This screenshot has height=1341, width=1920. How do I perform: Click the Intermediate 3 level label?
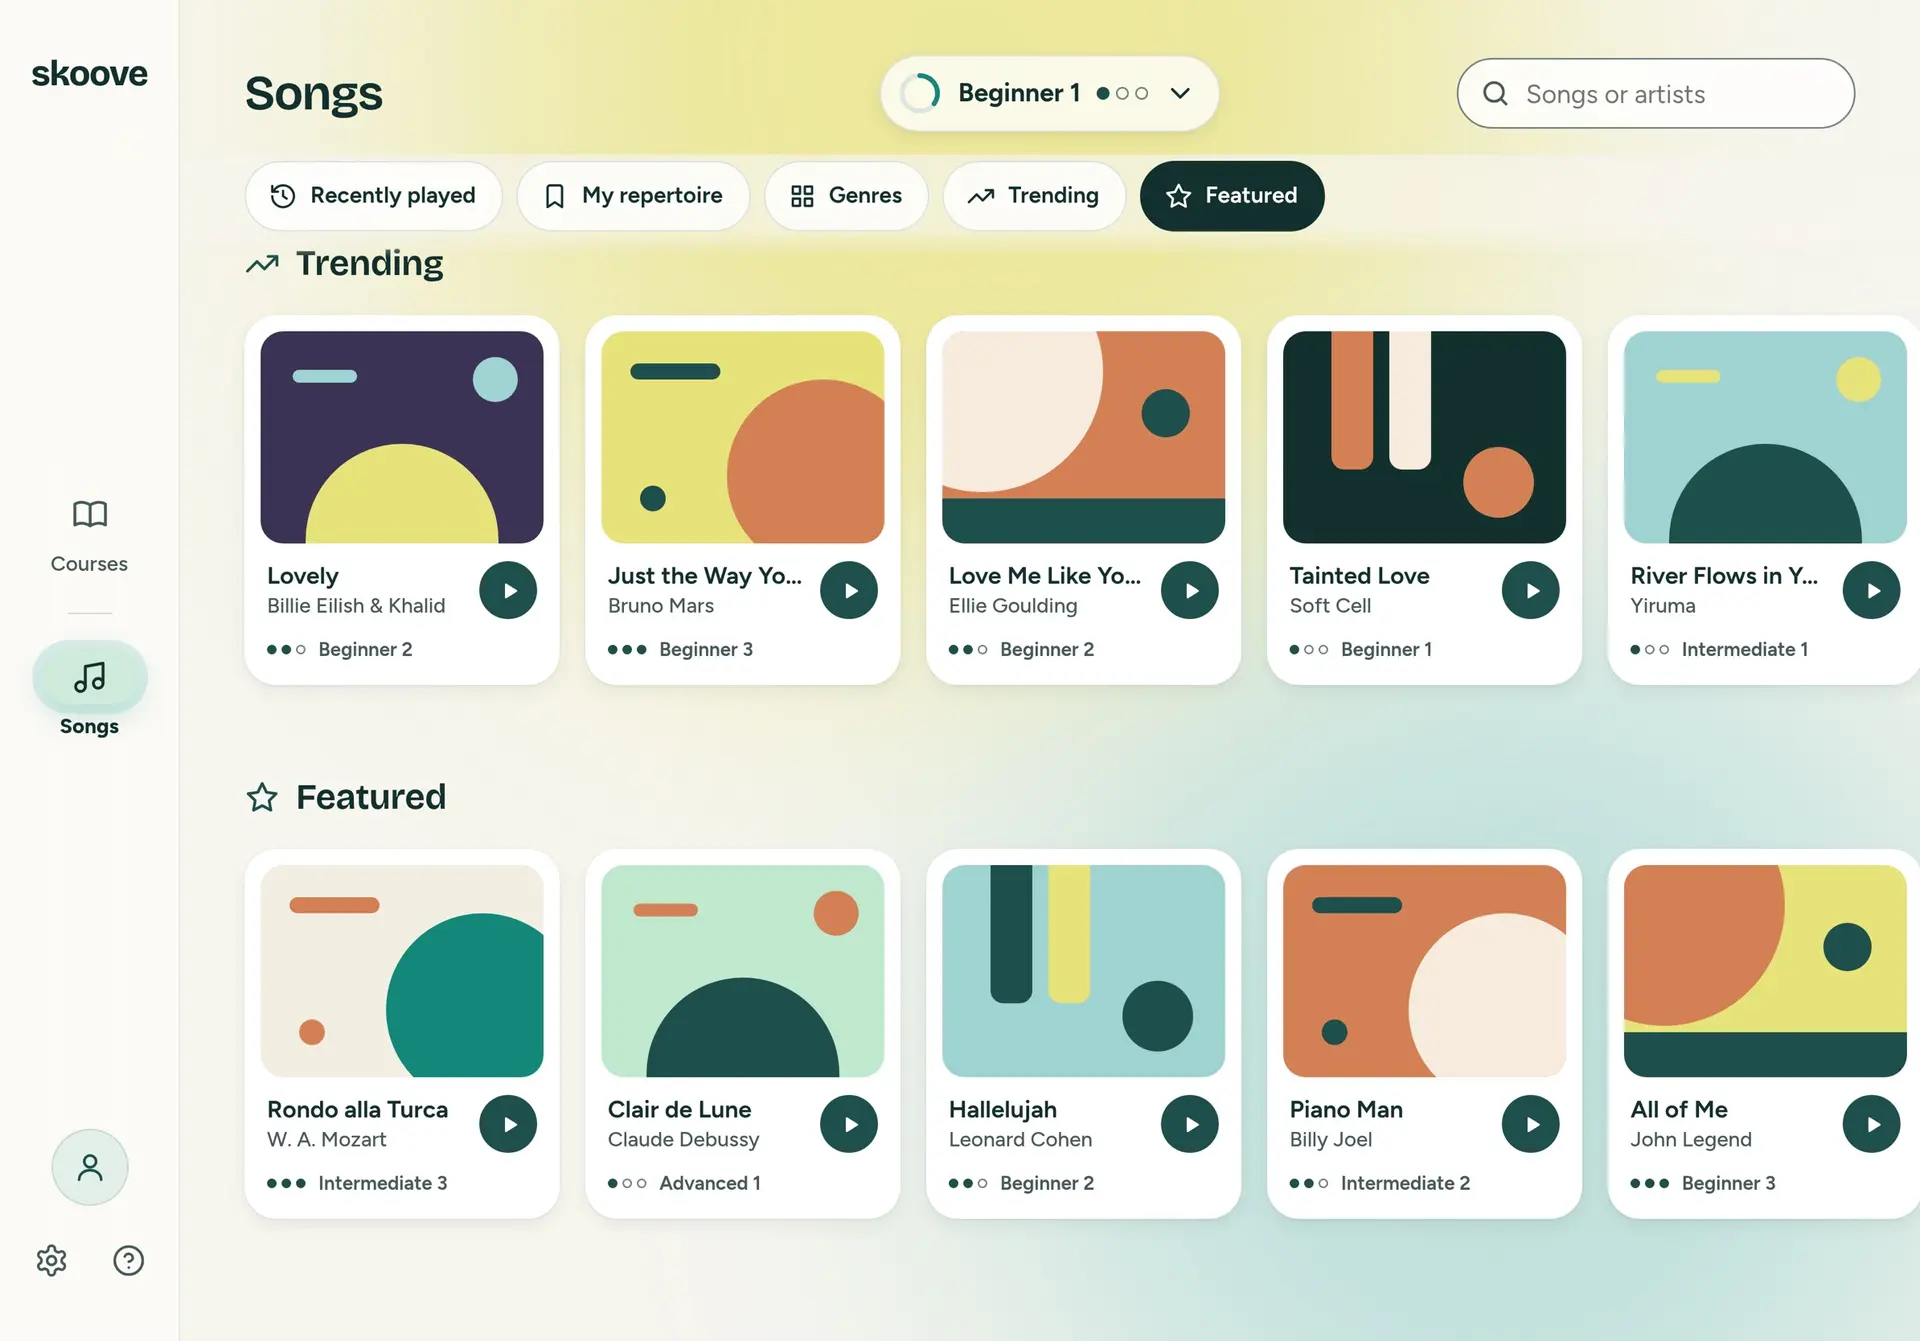(383, 1183)
